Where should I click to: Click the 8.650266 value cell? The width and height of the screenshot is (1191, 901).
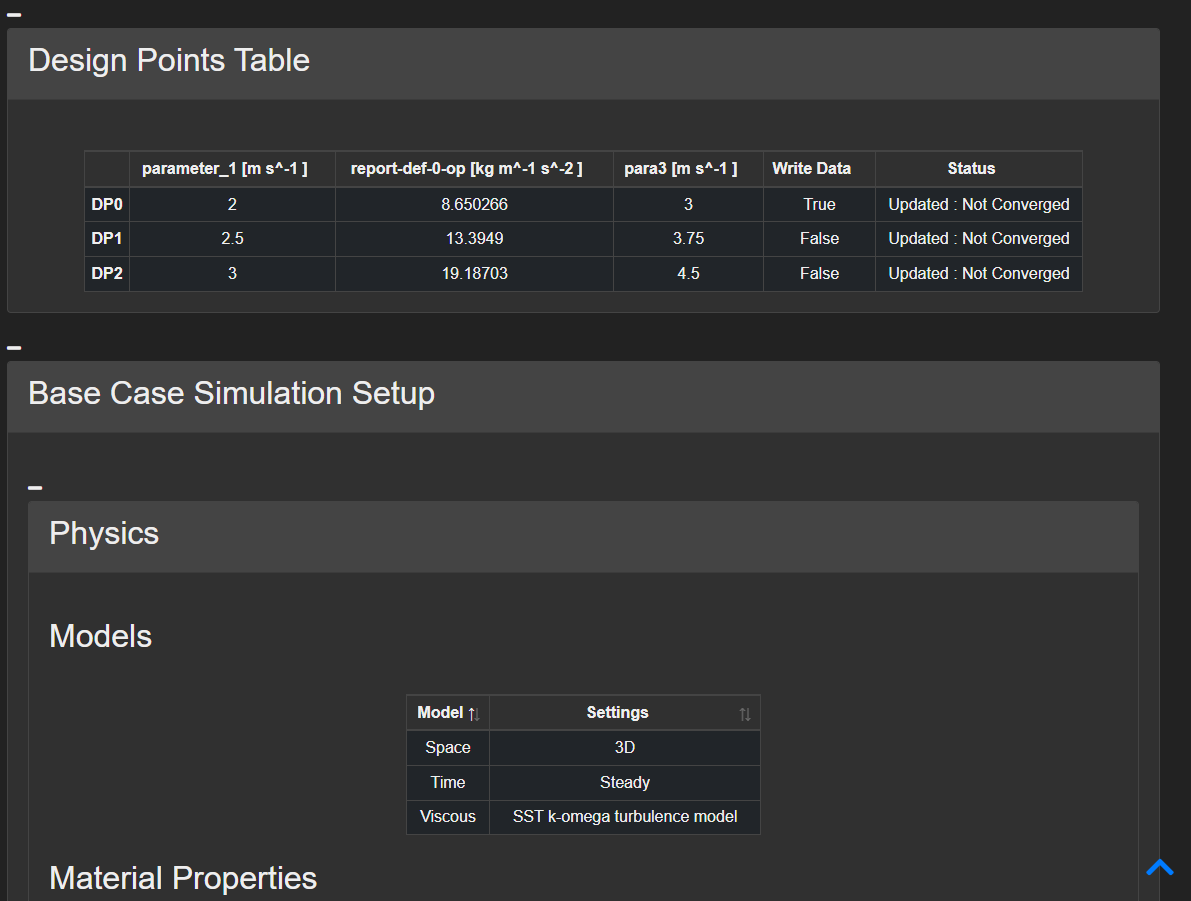[x=474, y=204]
